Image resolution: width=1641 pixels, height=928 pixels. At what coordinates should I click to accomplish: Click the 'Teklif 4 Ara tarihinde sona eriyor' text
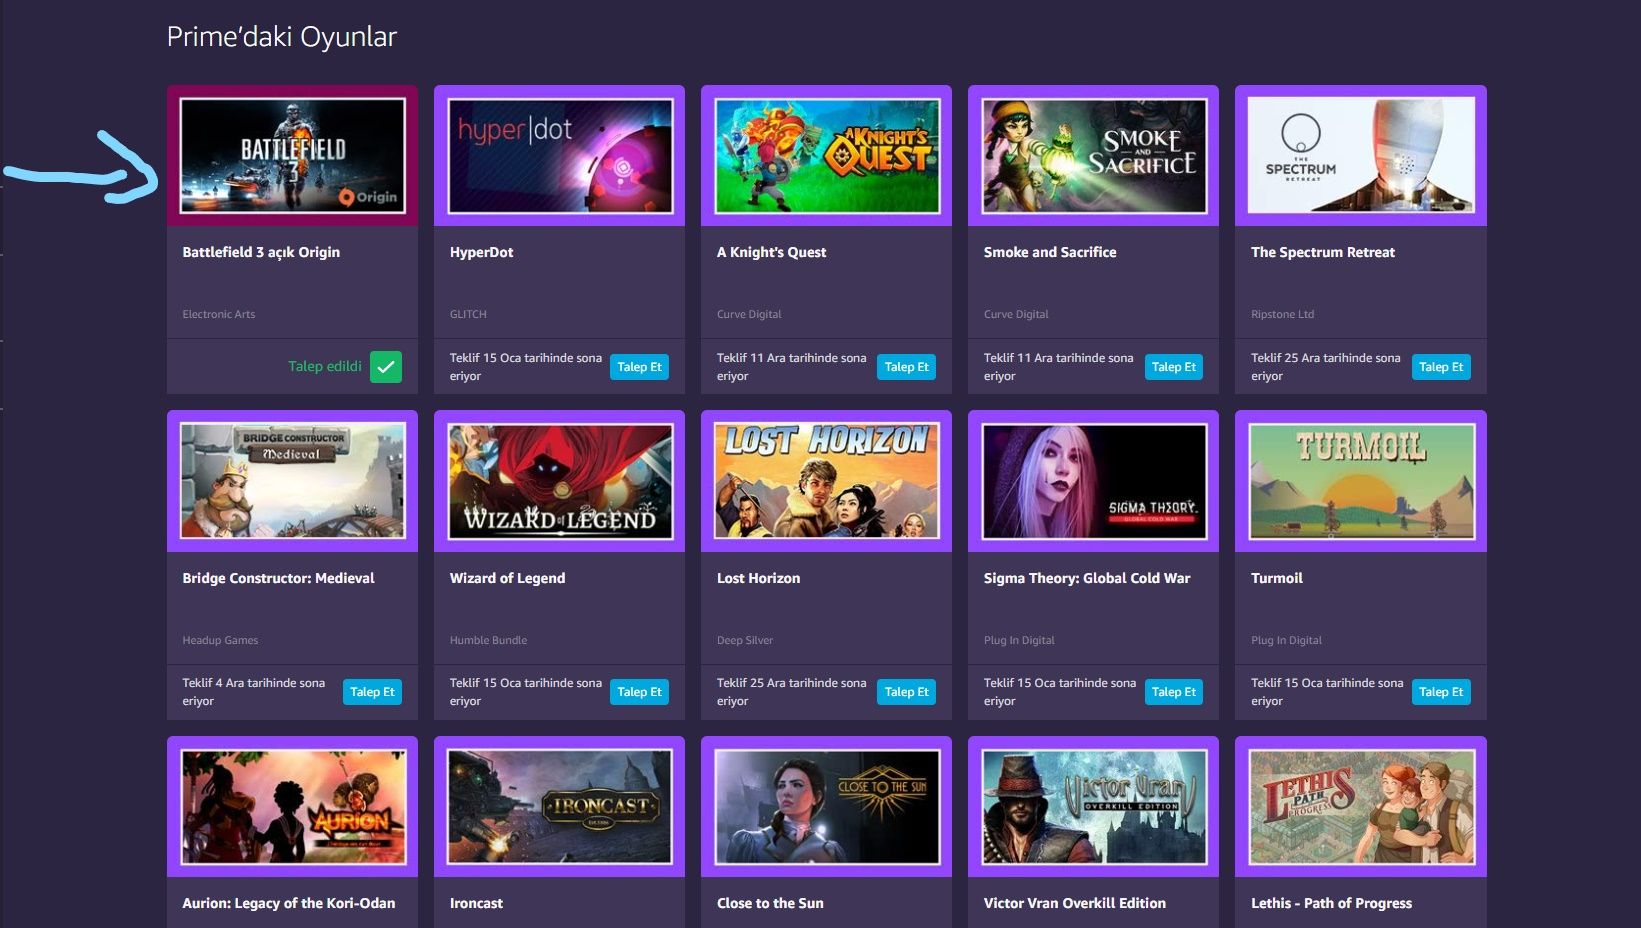[x=253, y=692]
